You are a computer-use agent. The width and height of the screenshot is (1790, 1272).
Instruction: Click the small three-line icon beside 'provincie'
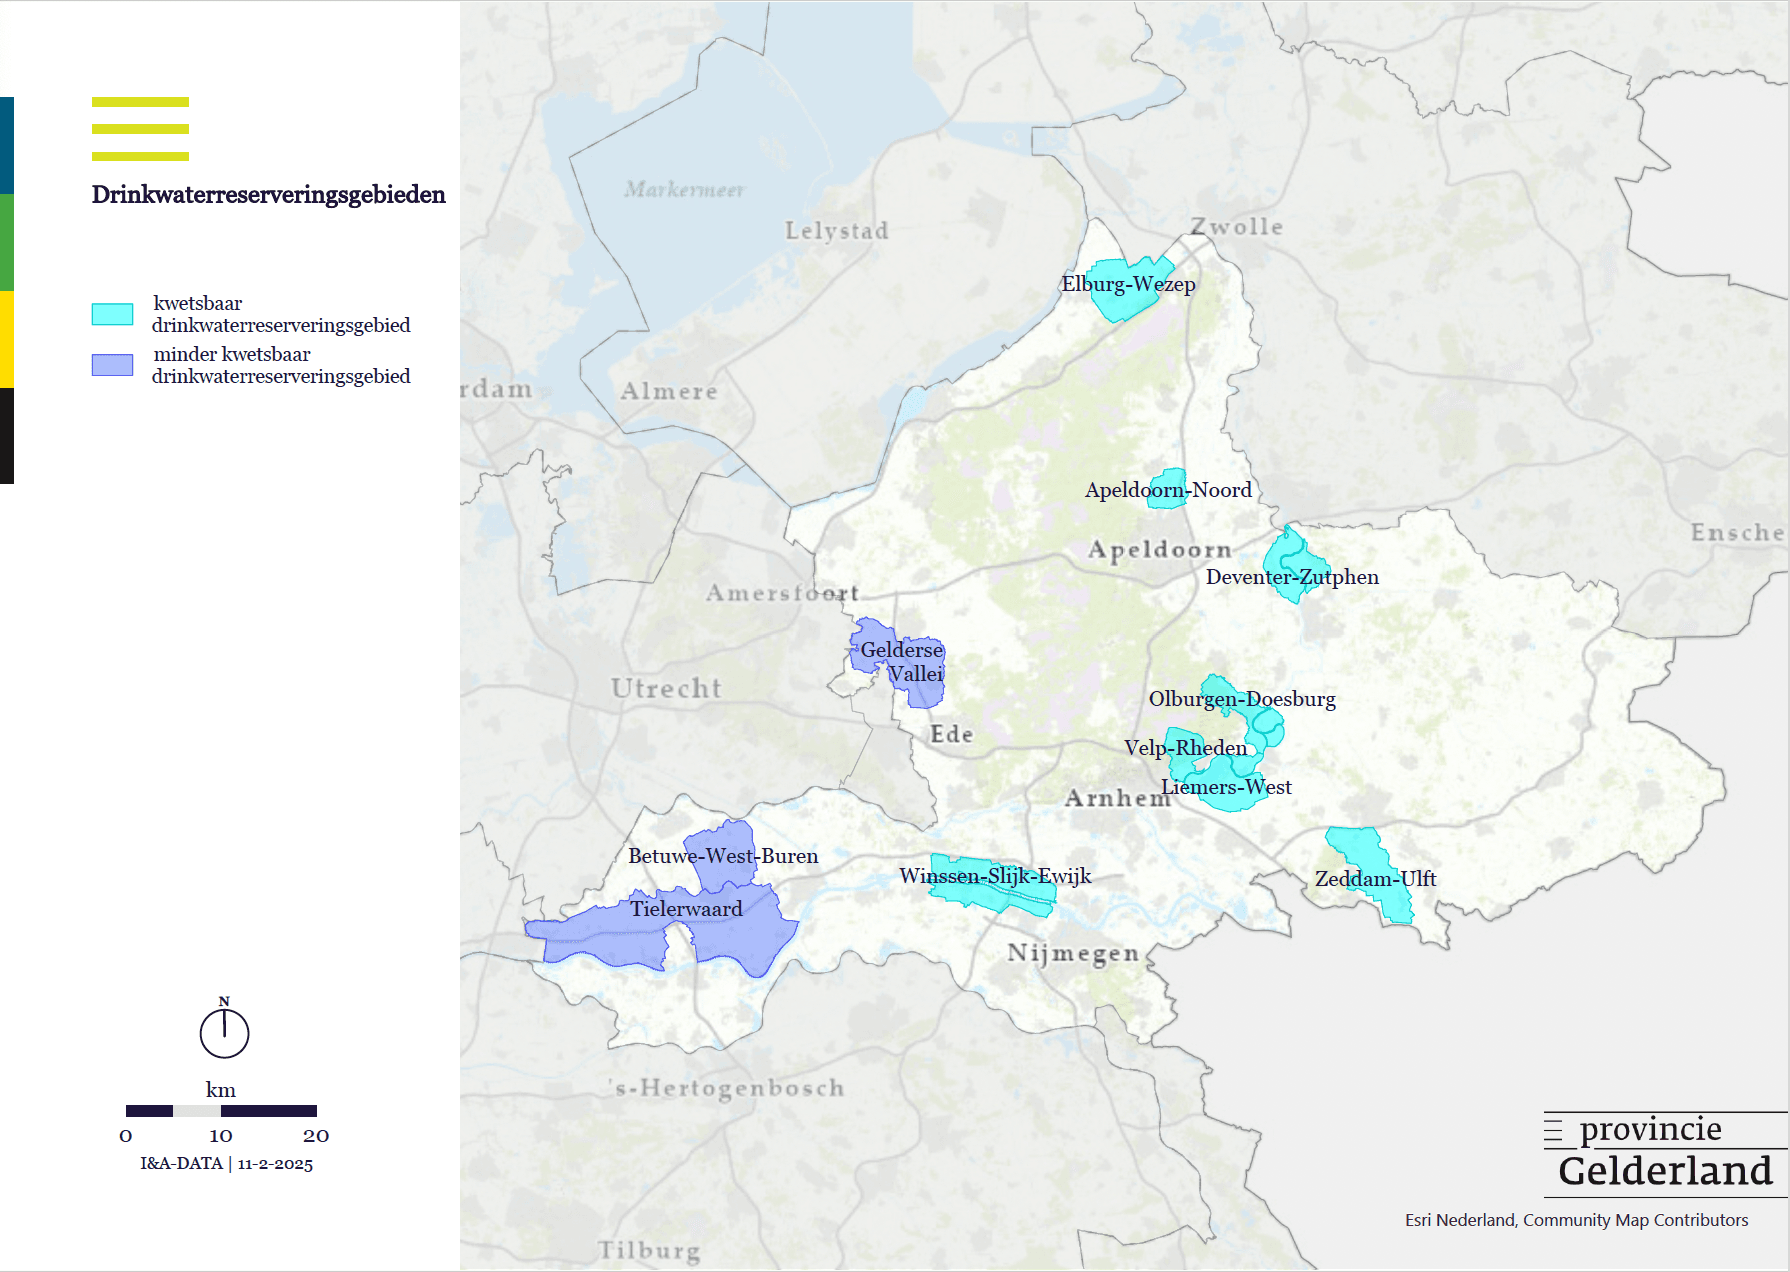click(1553, 1131)
